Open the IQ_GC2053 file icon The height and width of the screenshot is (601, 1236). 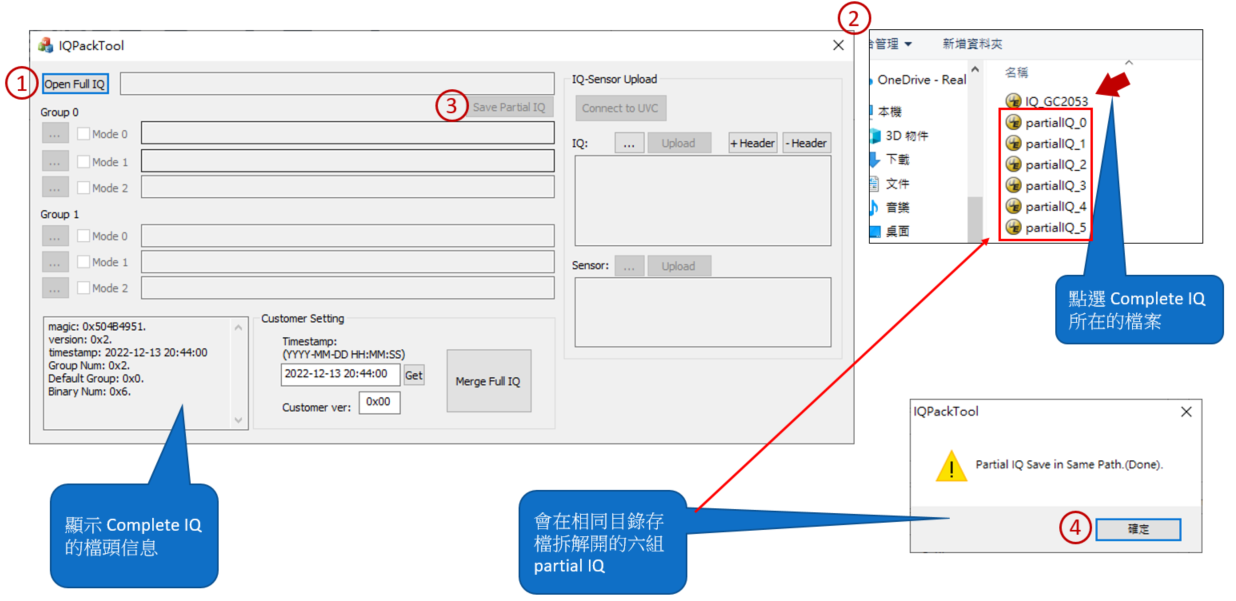(1013, 101)
